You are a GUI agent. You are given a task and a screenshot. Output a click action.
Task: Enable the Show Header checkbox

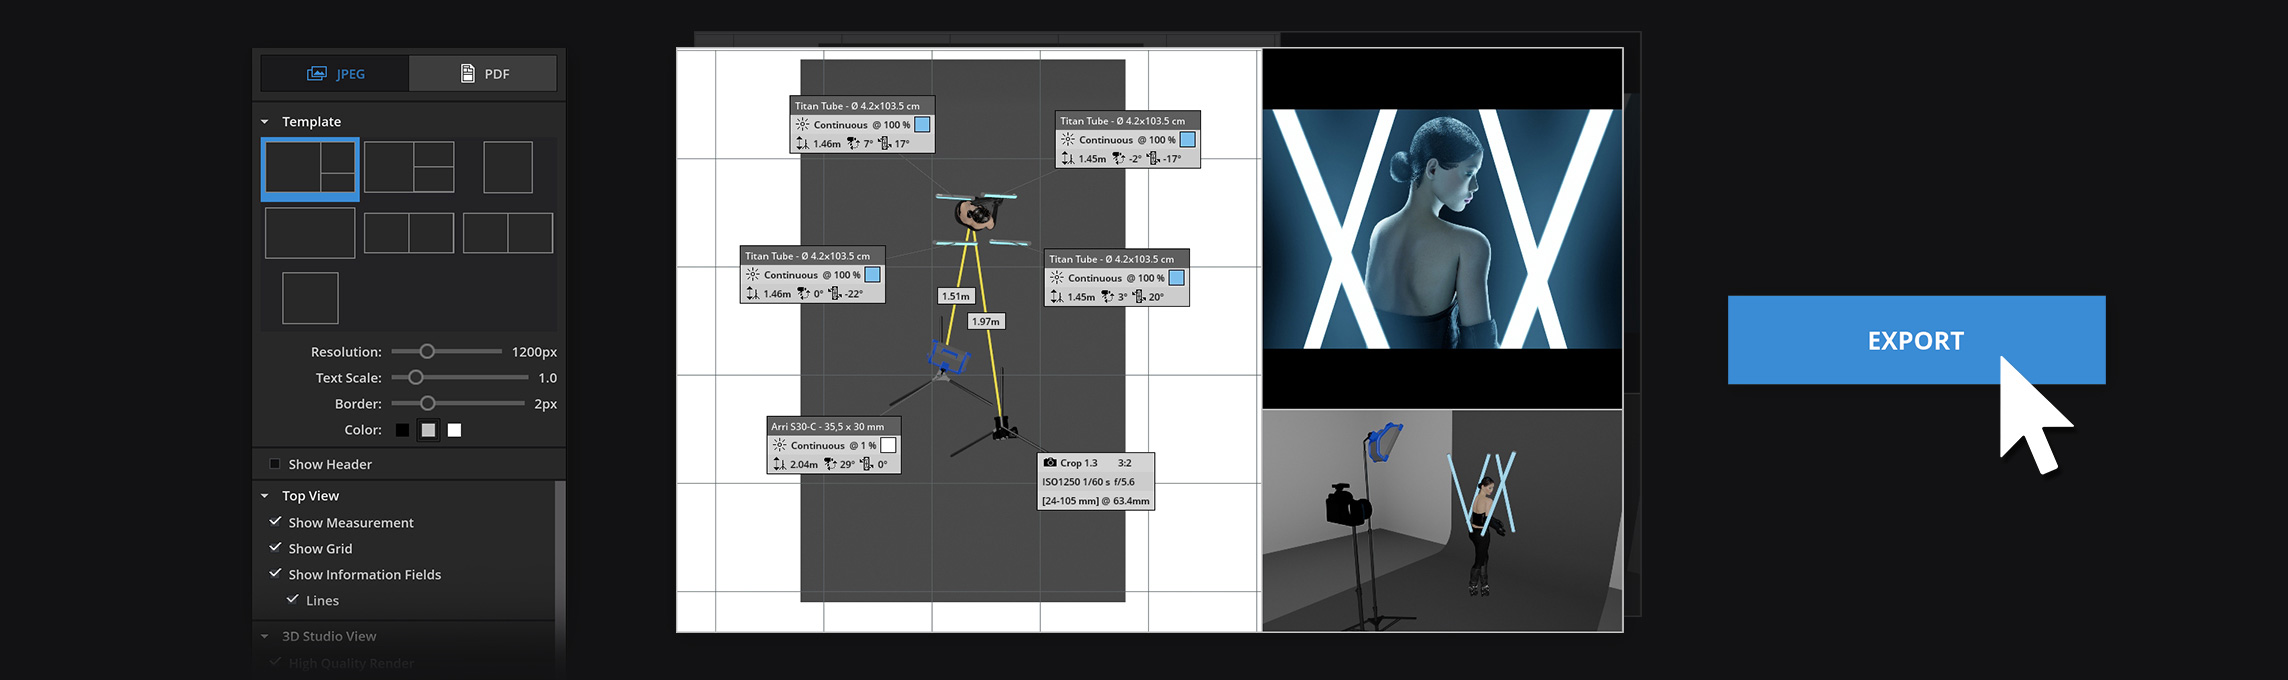point(275,464)
